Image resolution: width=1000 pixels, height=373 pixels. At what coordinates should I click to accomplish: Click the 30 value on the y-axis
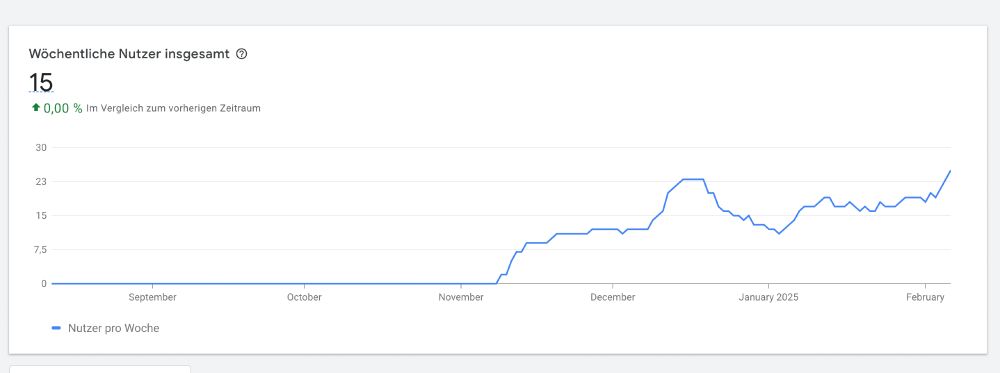41,147
